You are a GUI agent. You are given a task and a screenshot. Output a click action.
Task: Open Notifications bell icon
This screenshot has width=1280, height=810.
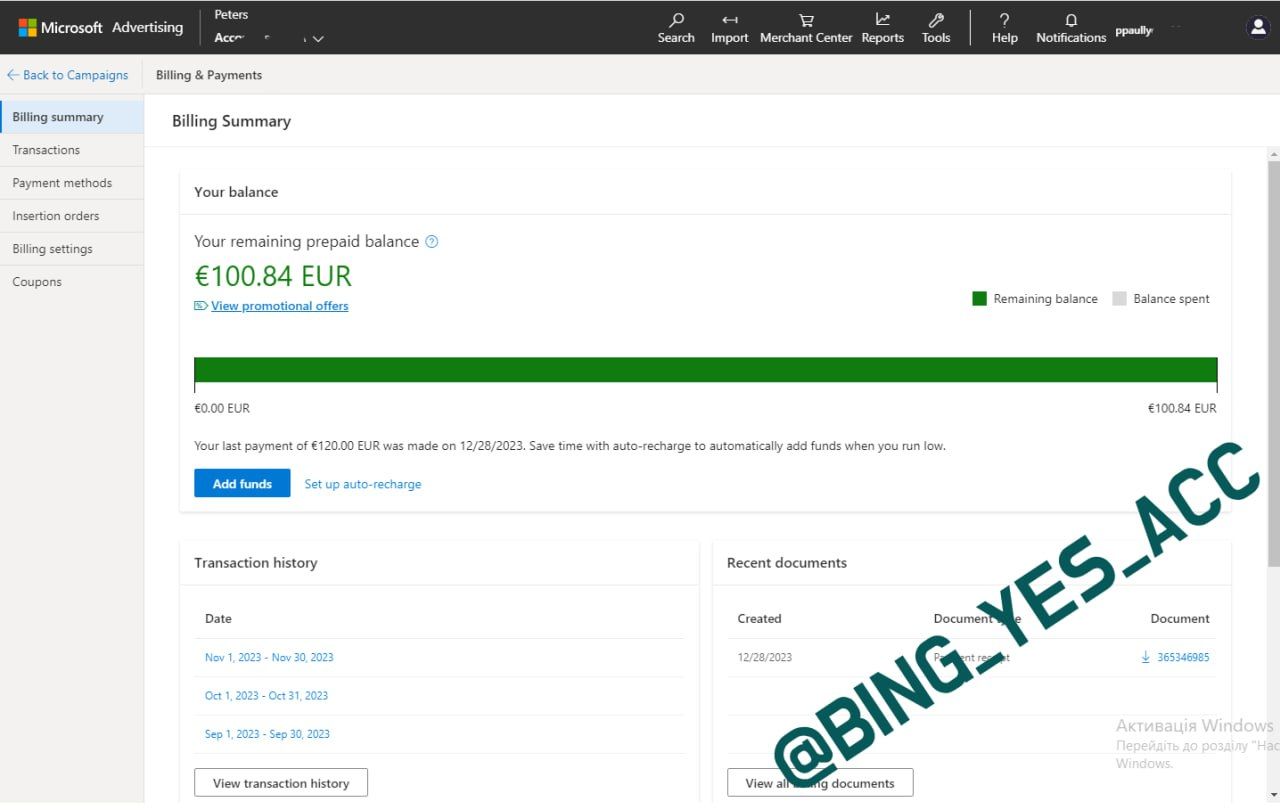point(1071,20)
